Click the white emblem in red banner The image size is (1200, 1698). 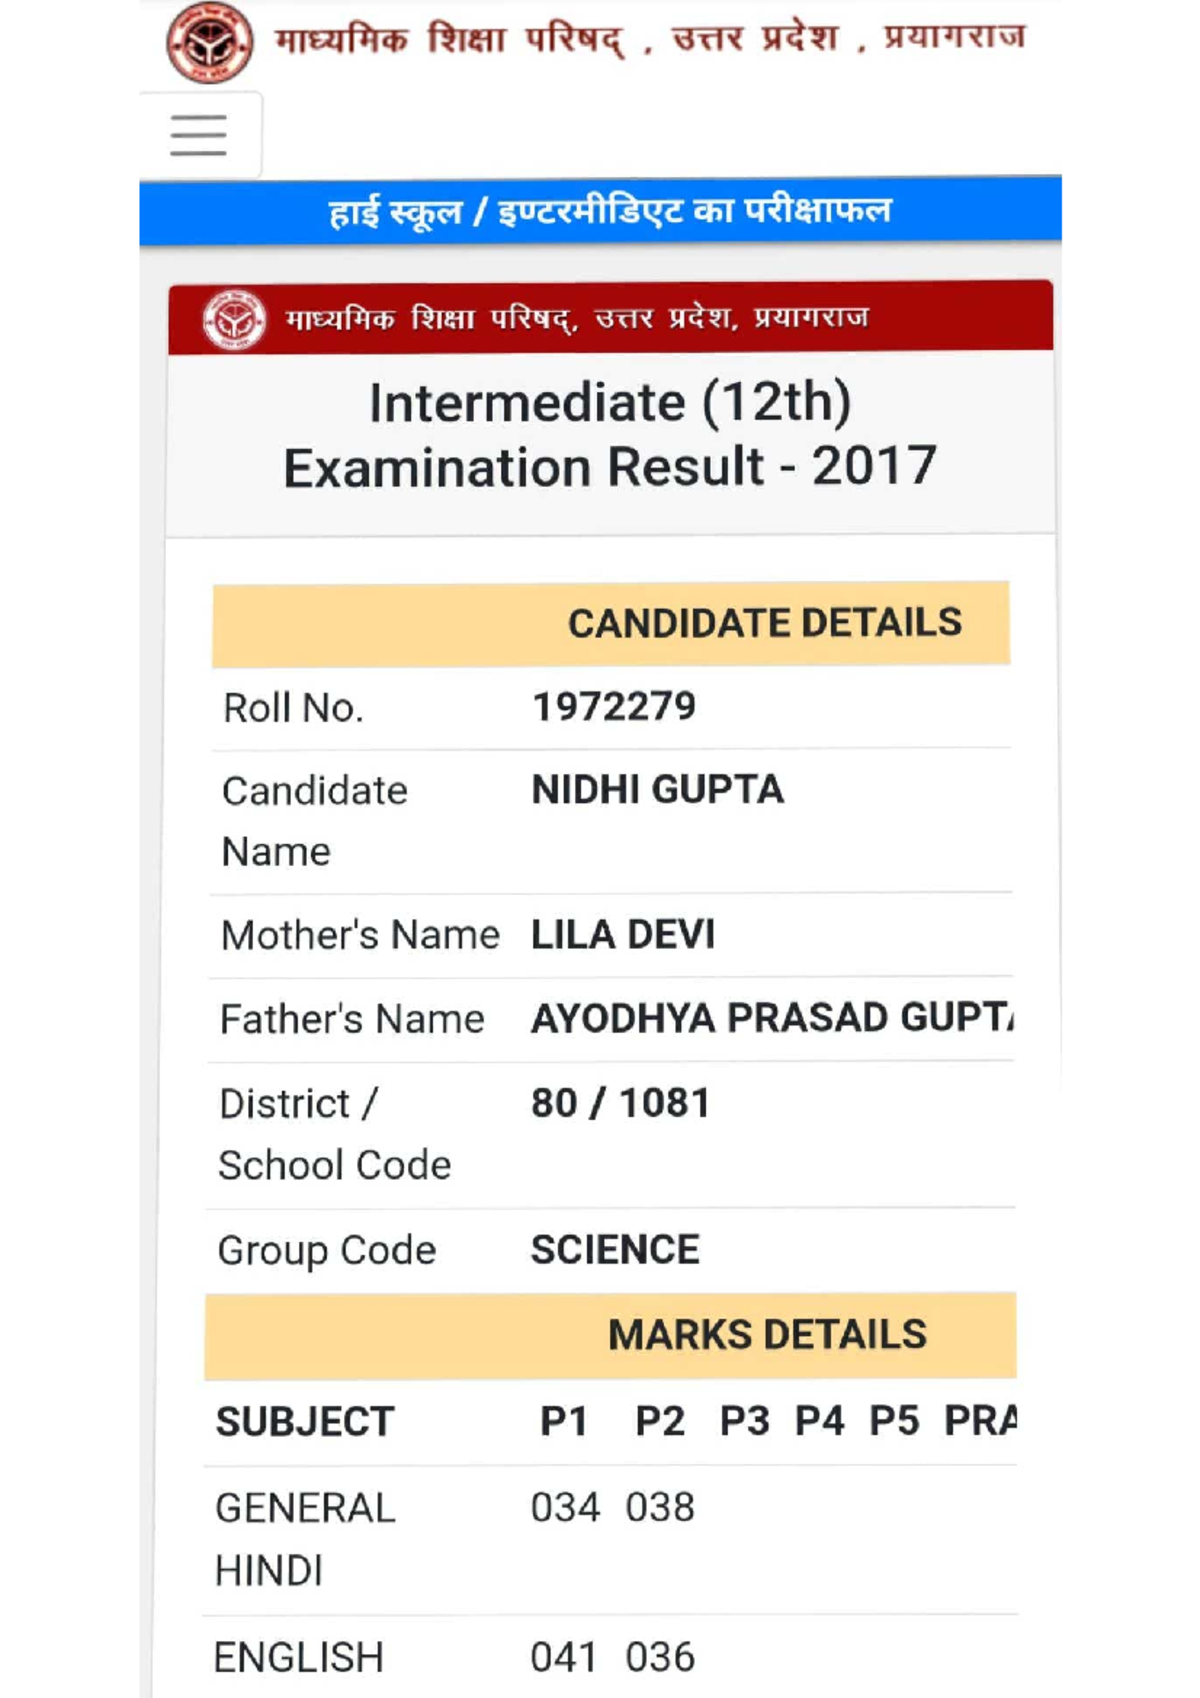(x=234, y=320)
